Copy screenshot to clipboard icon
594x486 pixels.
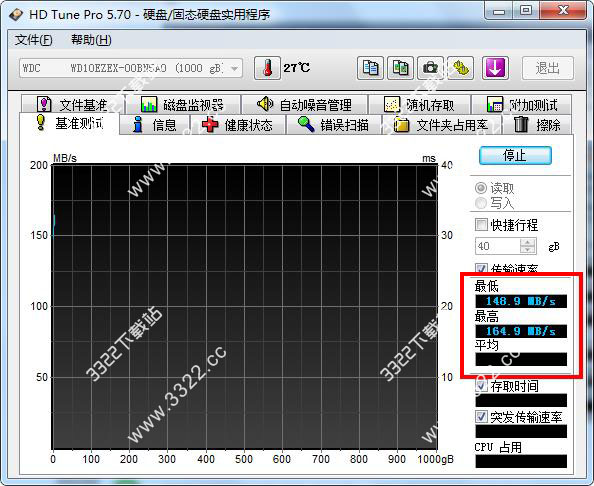click(x=400, y=68)
